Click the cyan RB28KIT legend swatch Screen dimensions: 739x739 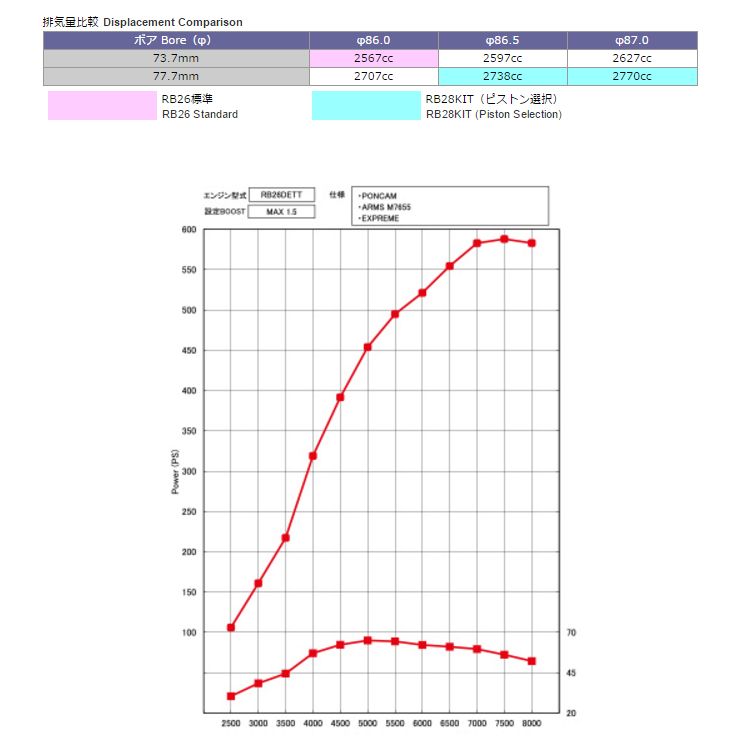pyautogui.click(x=365, y=106)
